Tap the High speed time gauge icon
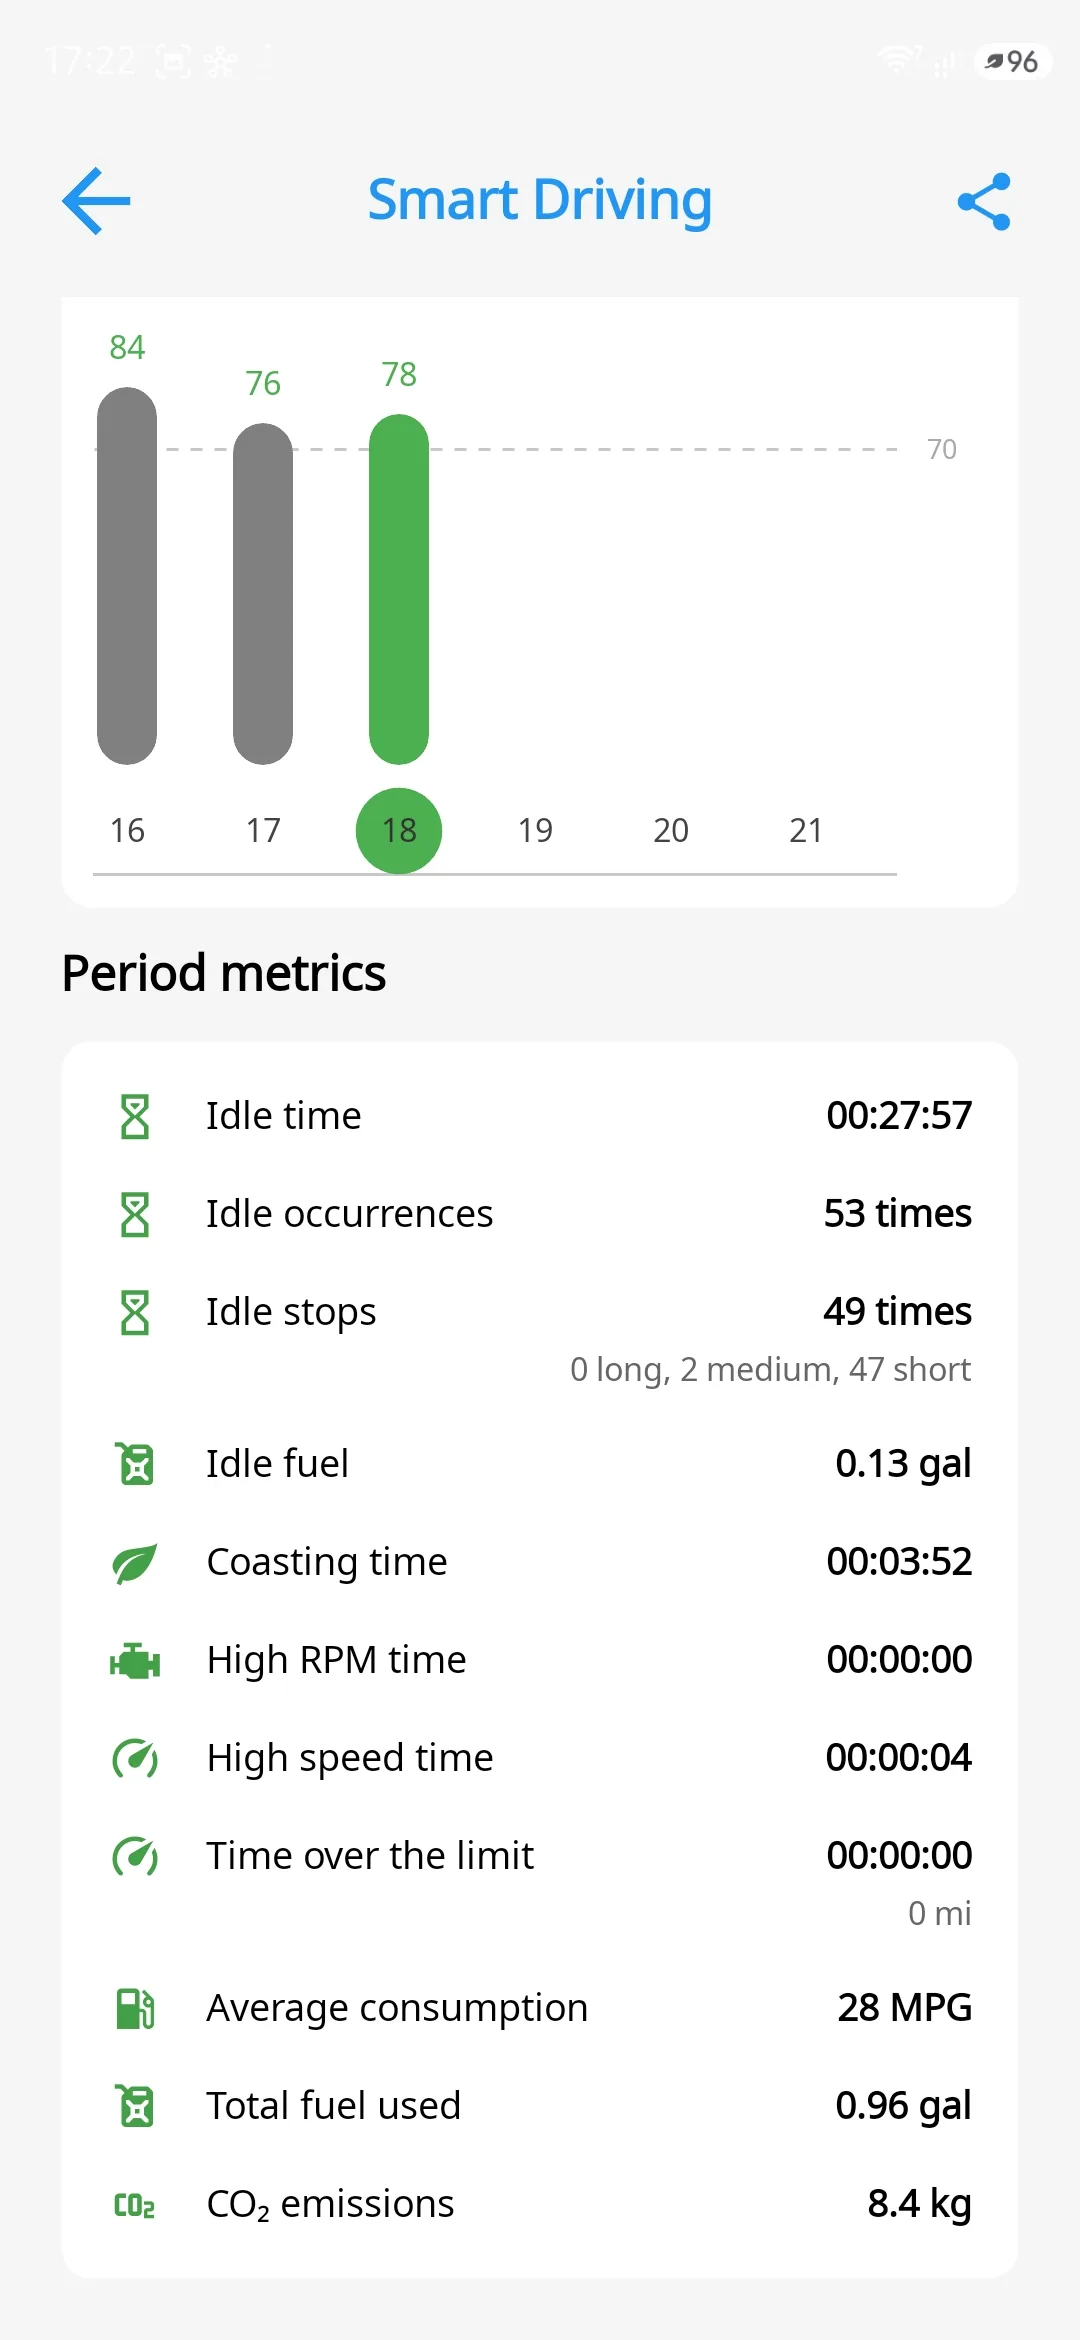This screenshot has width=1080, height=2340. (135, 1758)
